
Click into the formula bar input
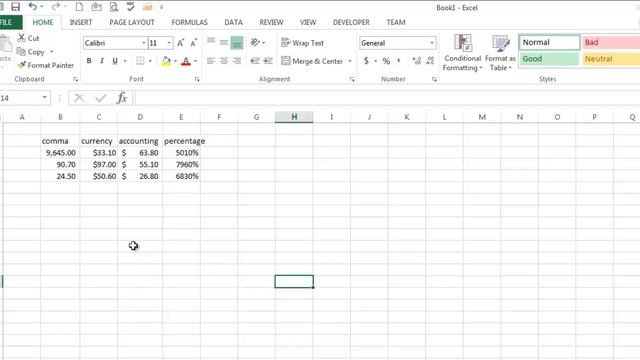[x=387, y=98]
